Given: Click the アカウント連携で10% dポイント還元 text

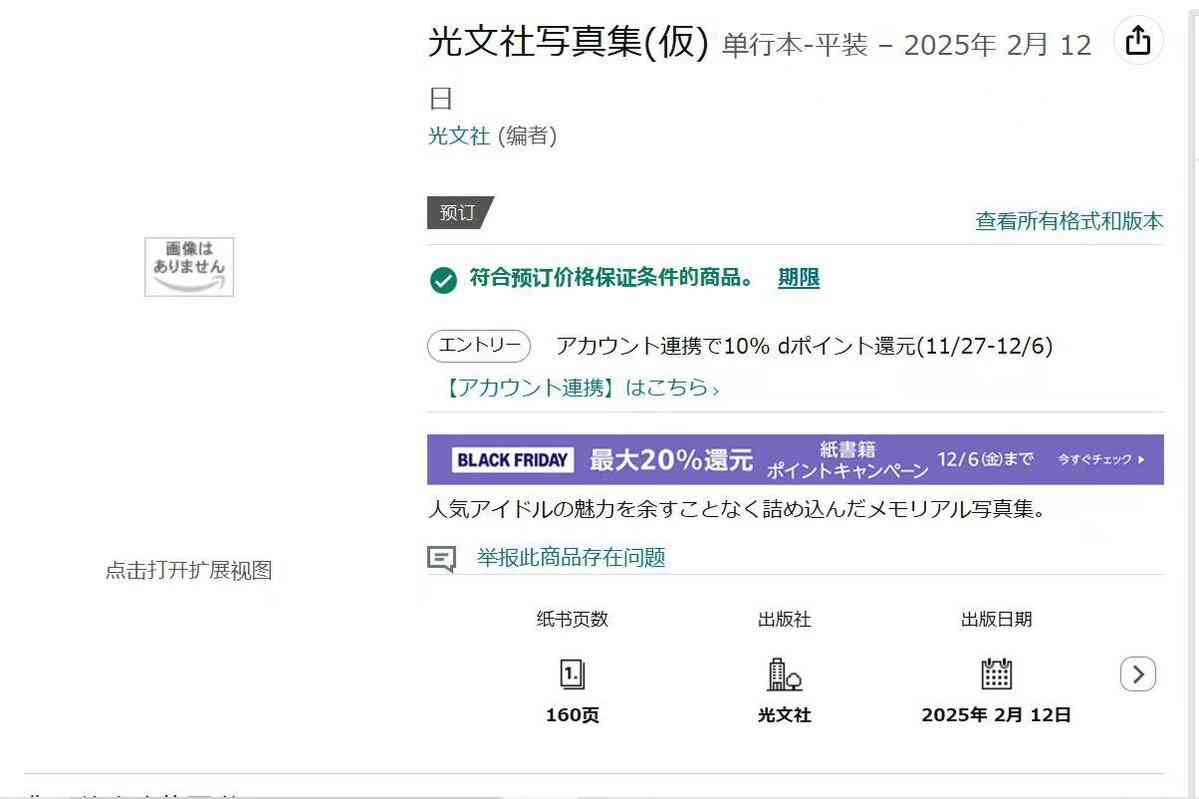Looking at the screenshot, I should tap(804, 346).
